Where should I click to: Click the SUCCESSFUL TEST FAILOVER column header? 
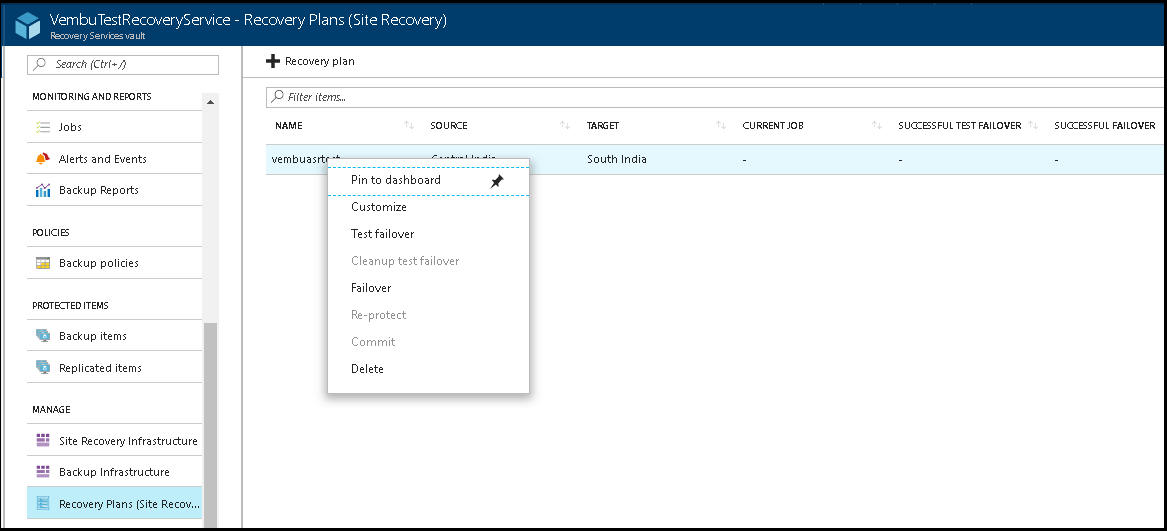pyautogui.click(x=959, y=125)
